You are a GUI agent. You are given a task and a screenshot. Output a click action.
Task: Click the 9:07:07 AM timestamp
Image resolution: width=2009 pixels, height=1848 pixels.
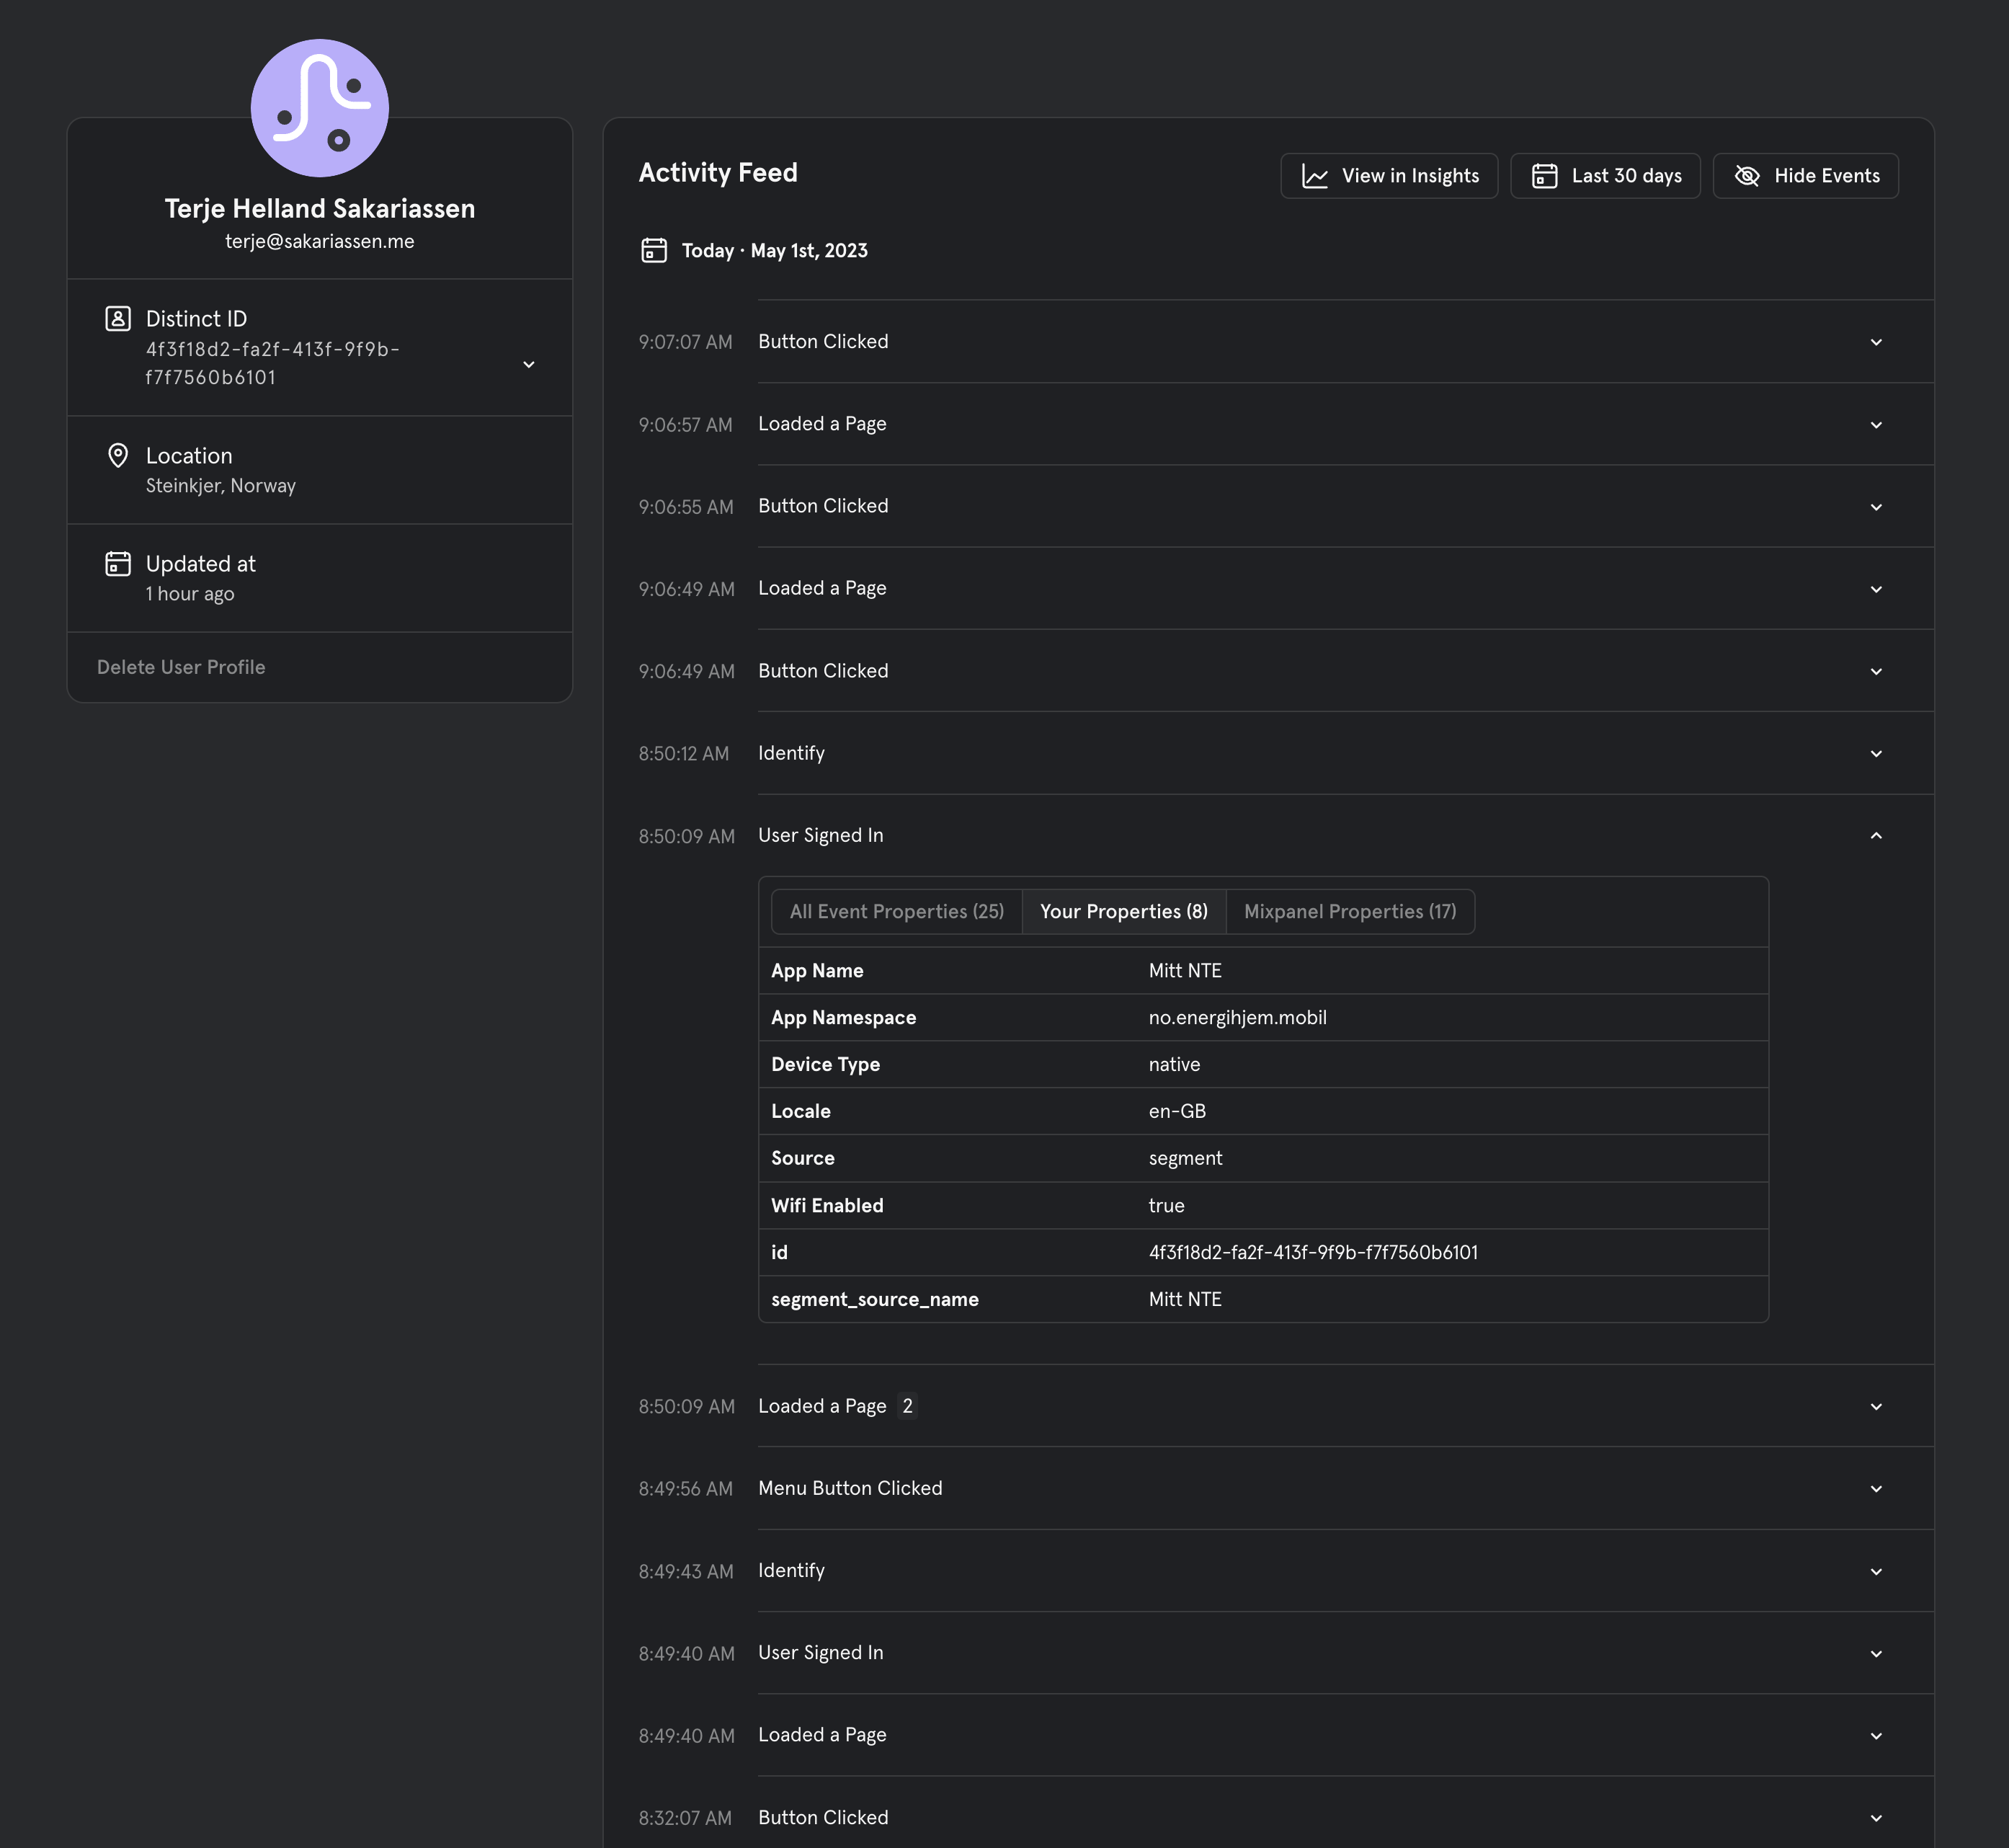[686, 342]
